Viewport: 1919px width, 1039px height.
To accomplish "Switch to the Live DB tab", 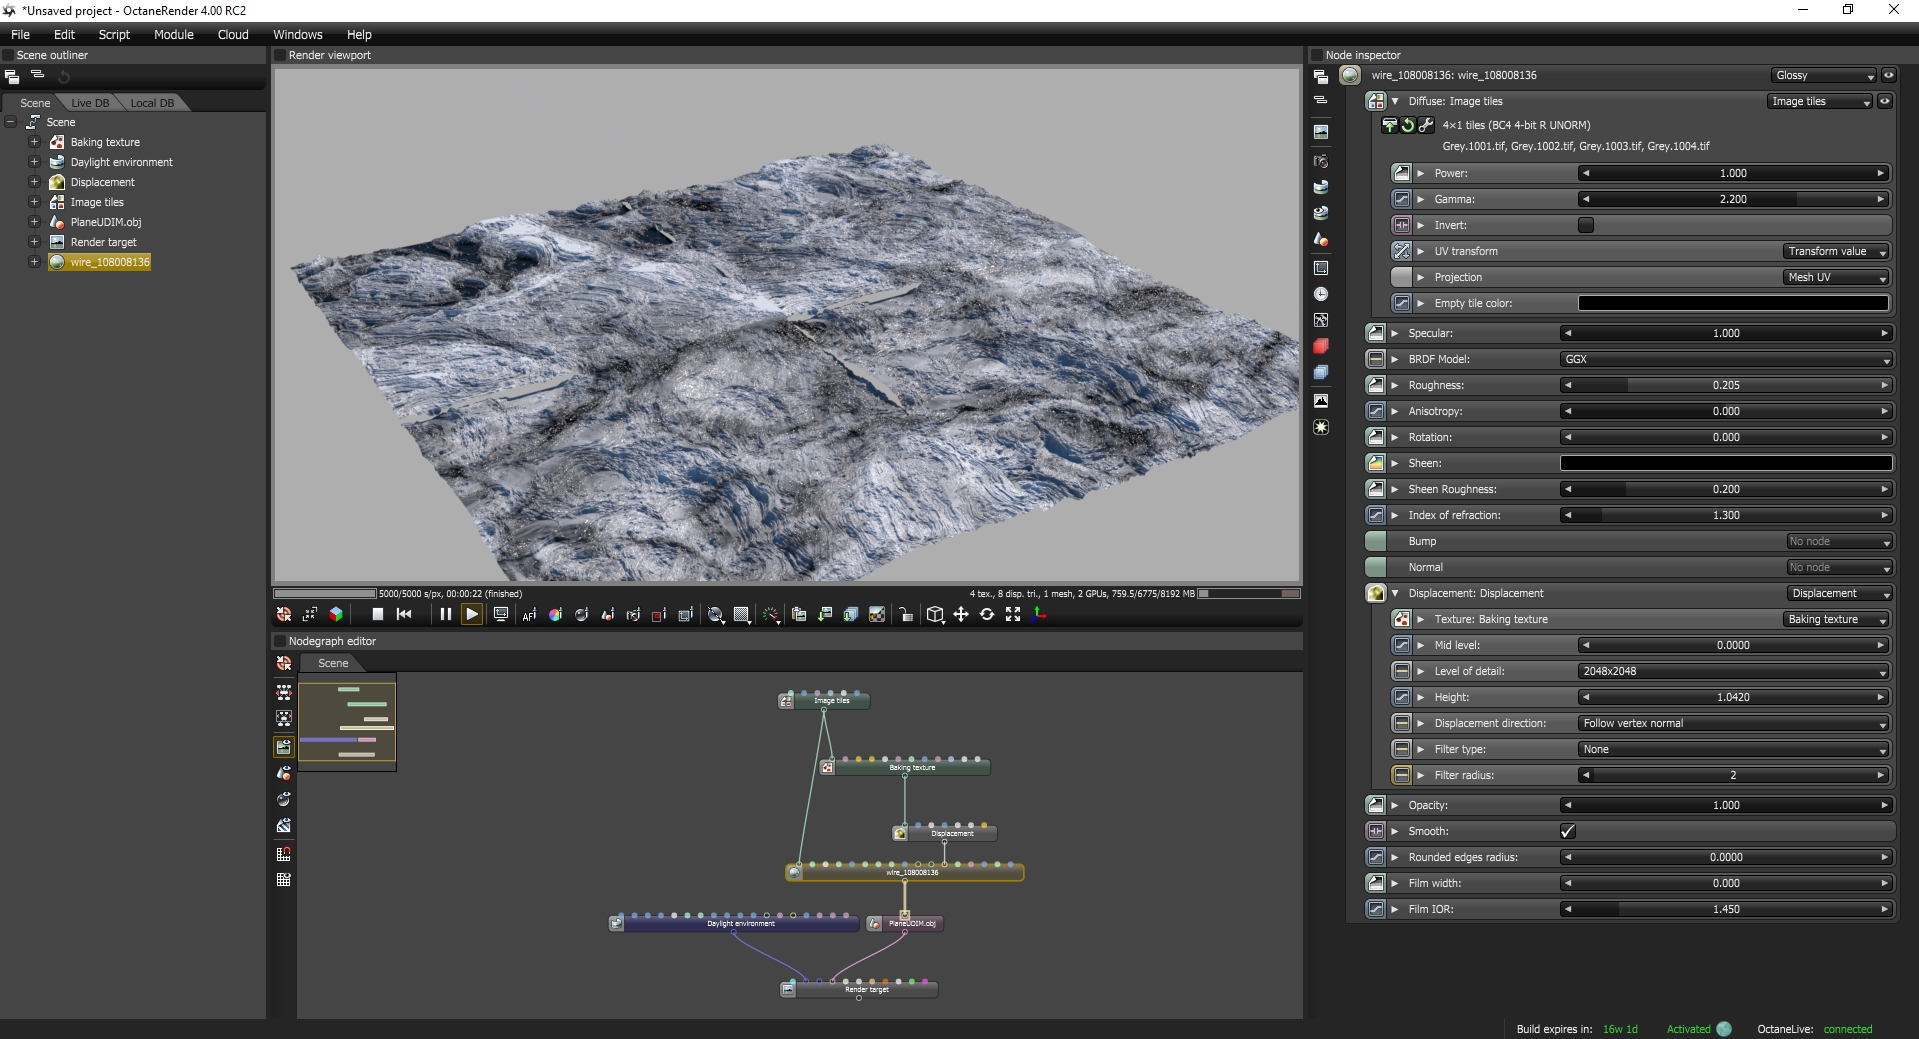I will 90,103.
